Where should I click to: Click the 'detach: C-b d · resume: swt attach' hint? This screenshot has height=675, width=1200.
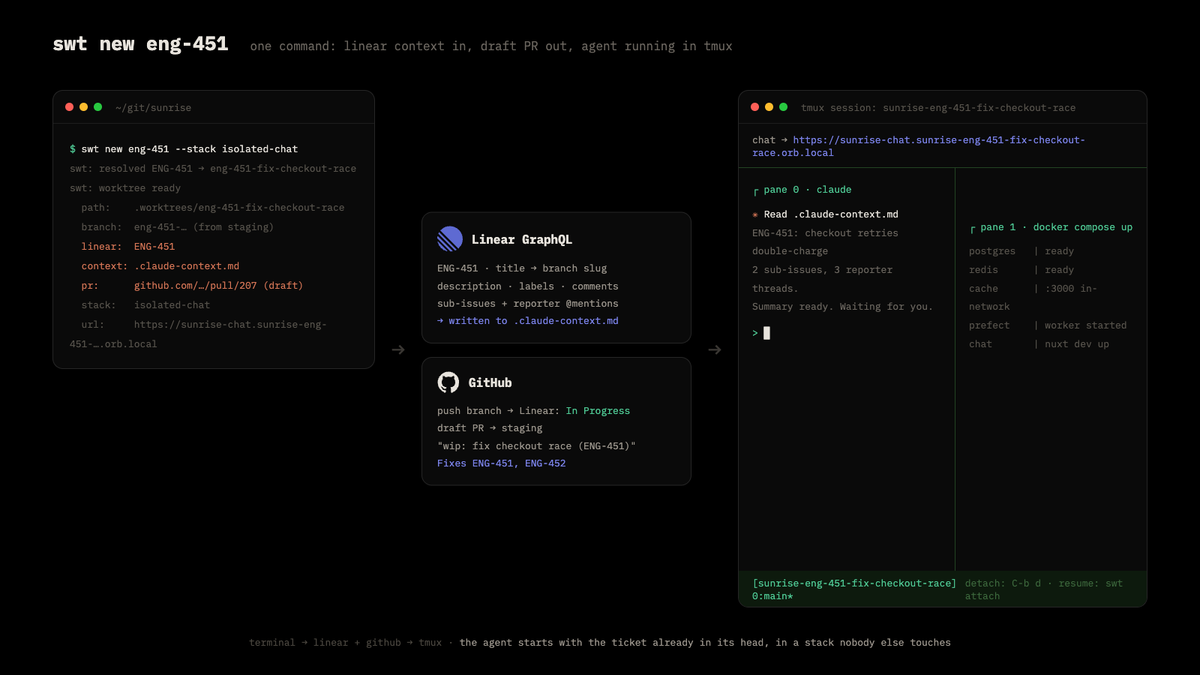point(1044,589)
